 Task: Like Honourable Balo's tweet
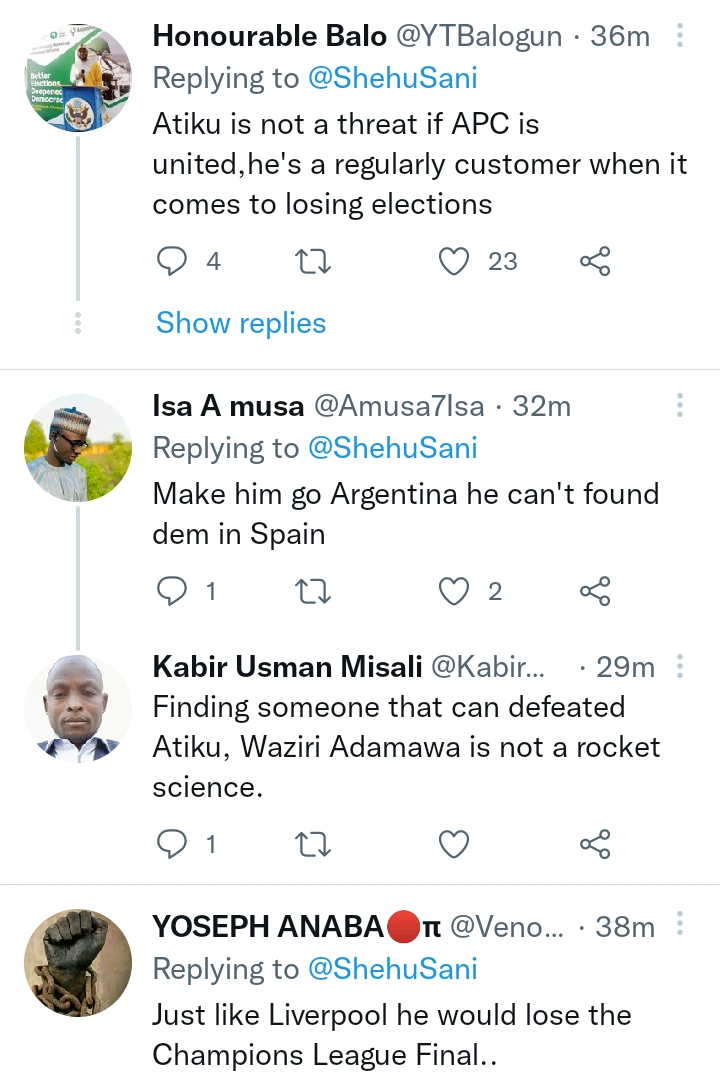coord(455,262)
